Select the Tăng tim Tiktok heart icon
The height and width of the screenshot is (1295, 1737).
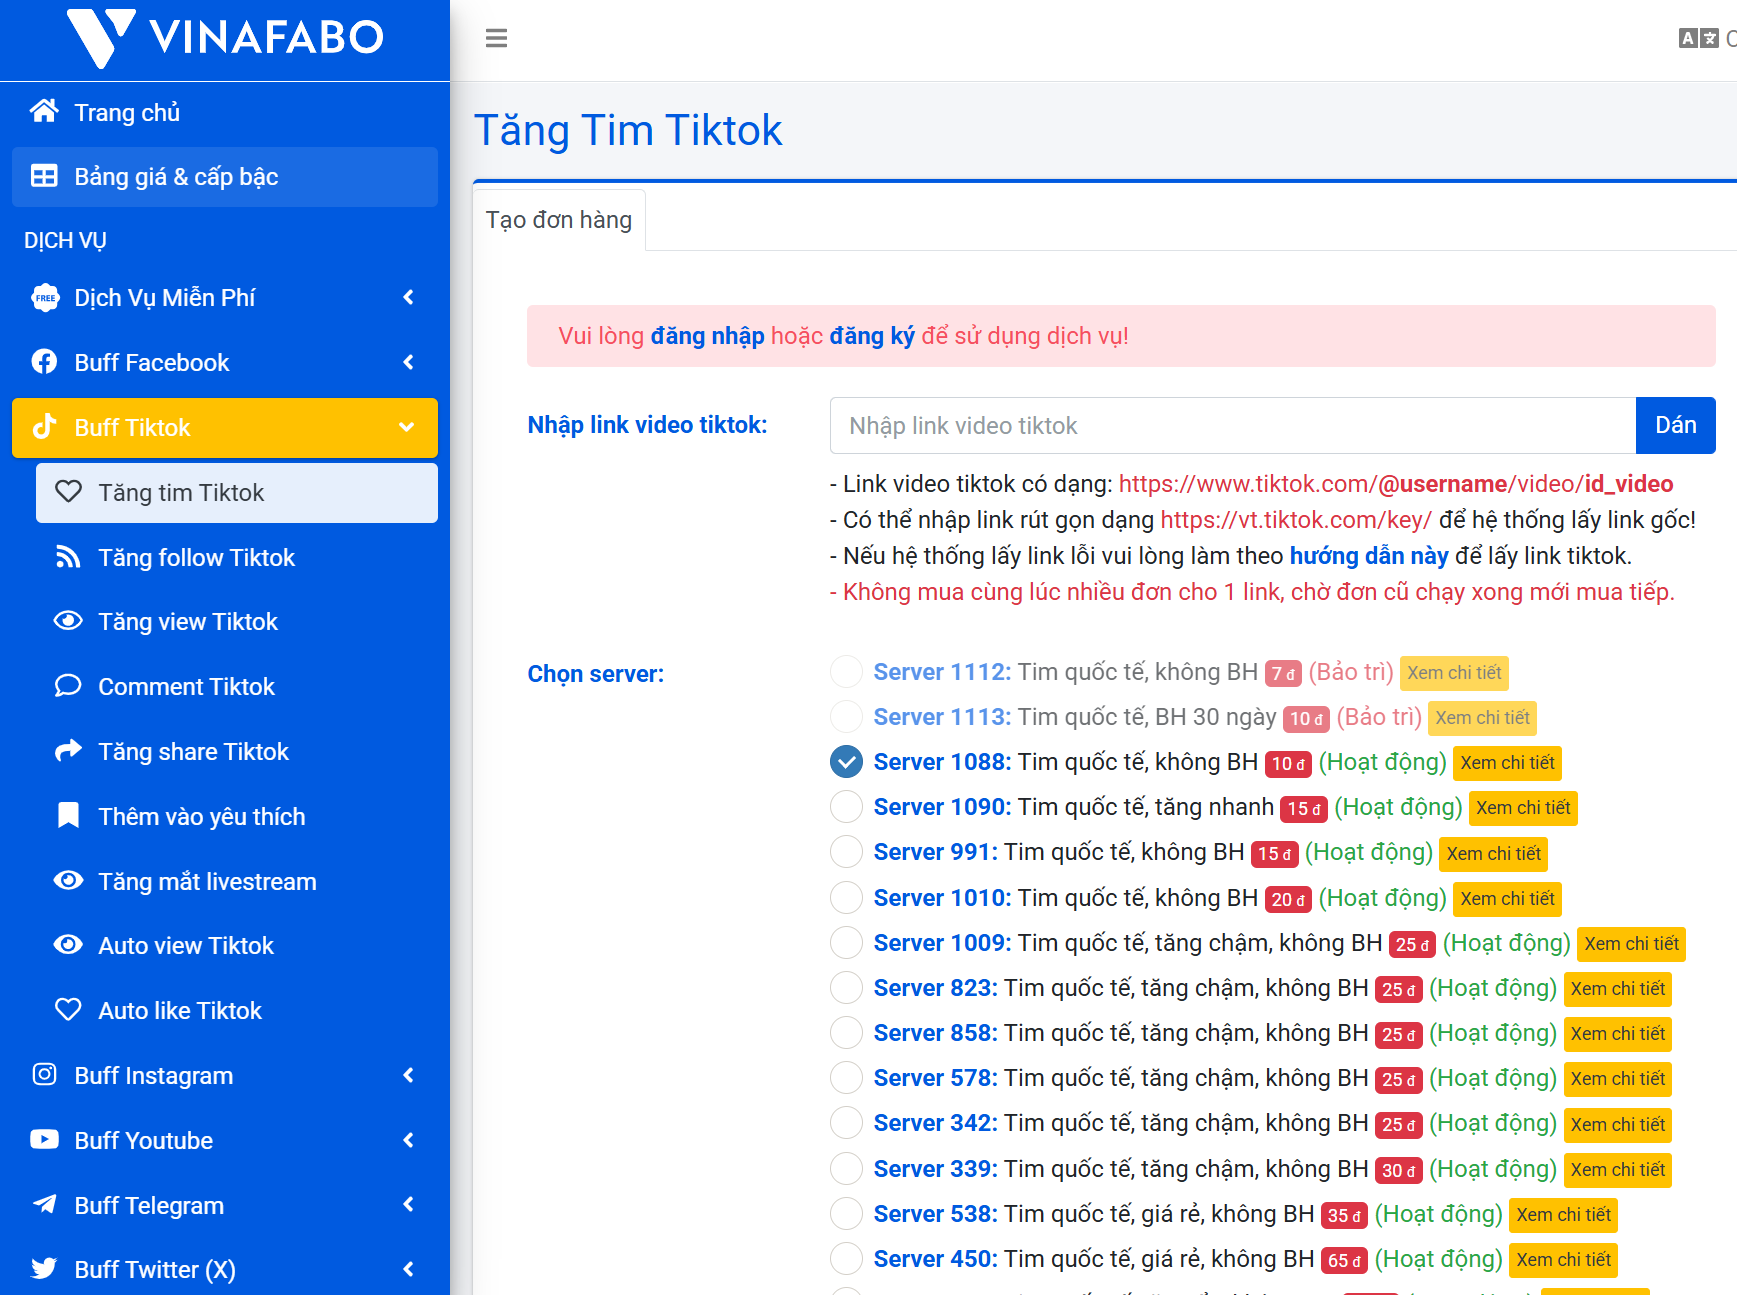(68, 492)
